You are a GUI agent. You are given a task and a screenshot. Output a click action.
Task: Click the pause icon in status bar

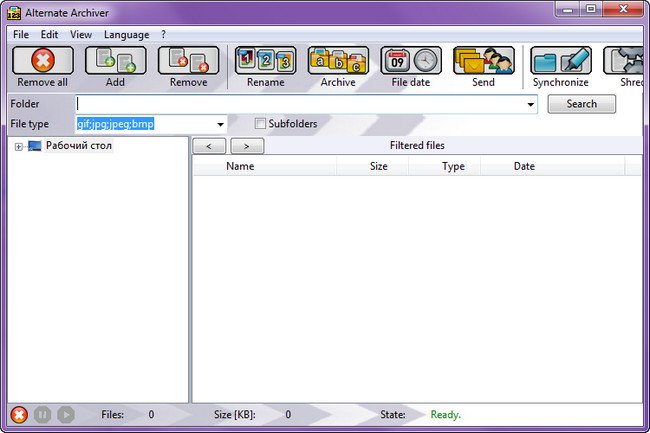[42, 414]
